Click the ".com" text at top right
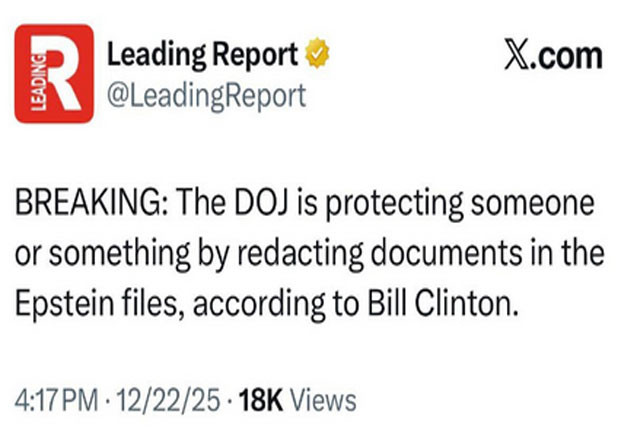This screenshot has width=637, height=447. (x=569, y=57)
